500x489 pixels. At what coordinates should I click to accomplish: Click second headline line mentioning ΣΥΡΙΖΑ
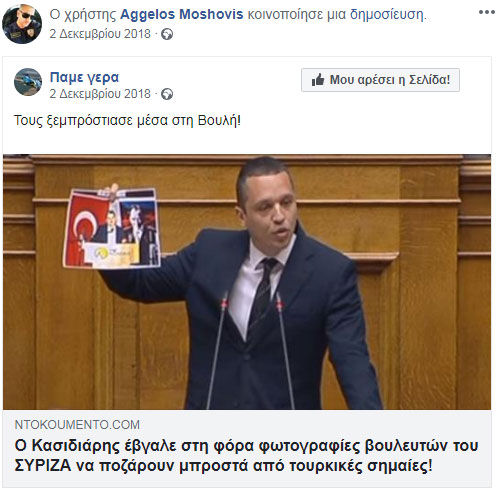point(223,466)
